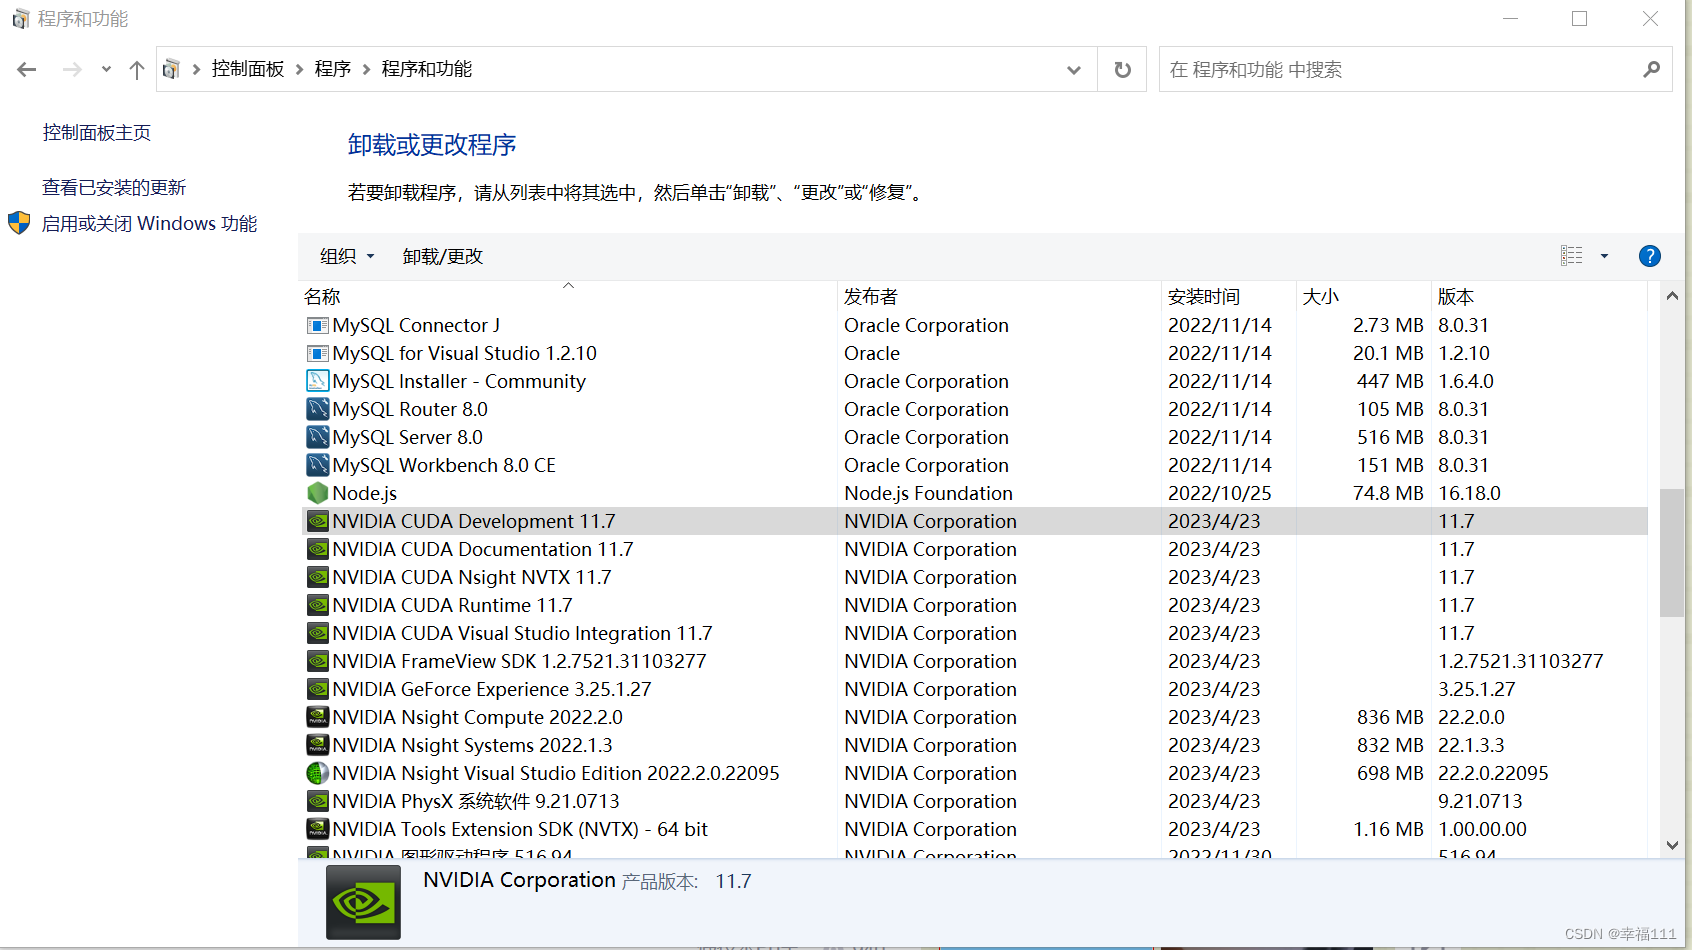
Task: Select NVIDIA GeForce Experience 3.25.1.27 name
Action: [492, 689]
